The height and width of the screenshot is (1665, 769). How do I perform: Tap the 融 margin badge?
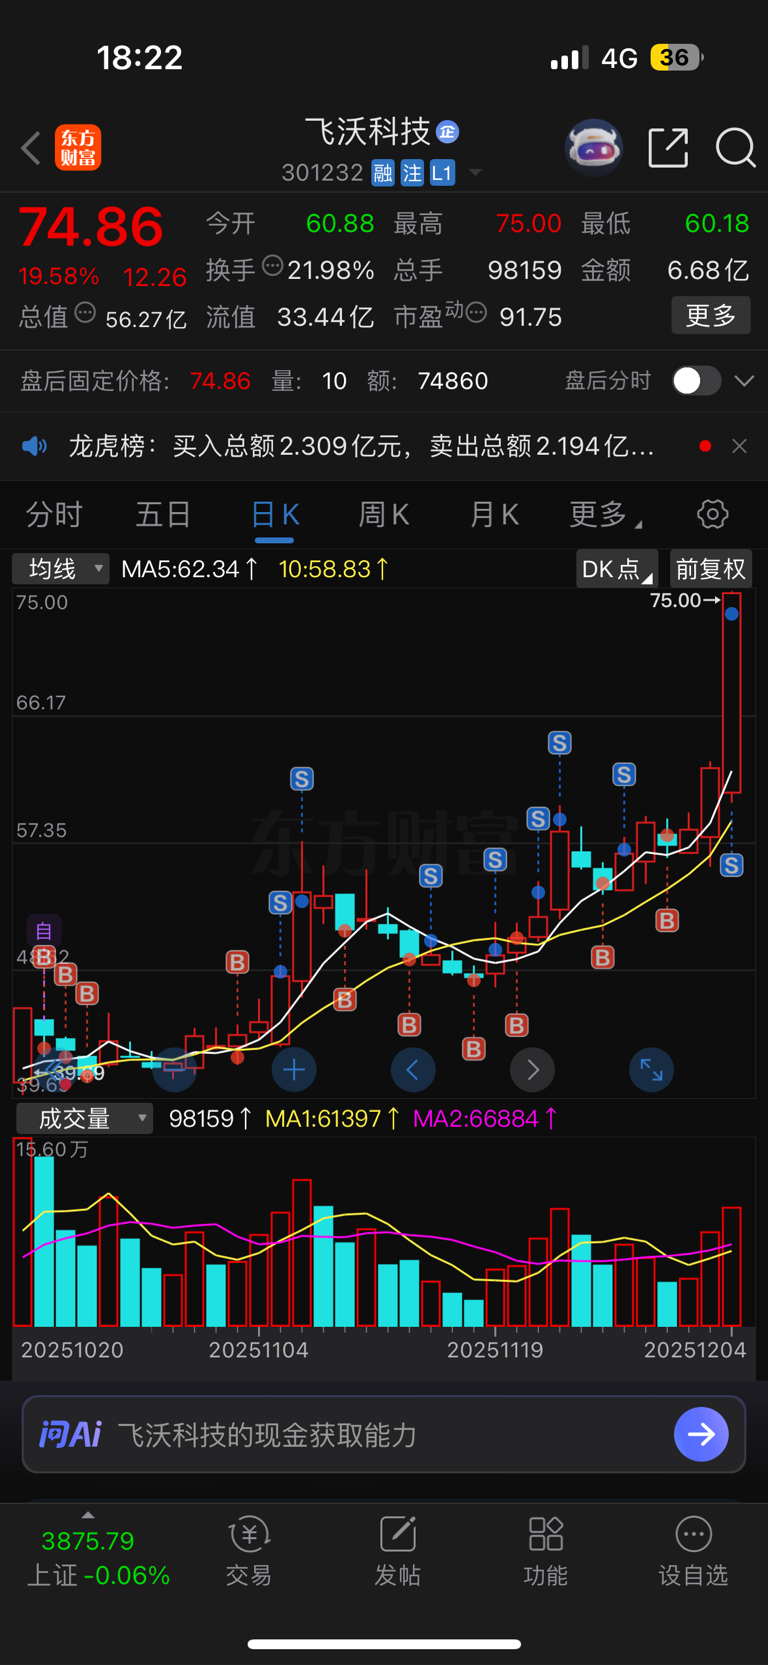tap(383, 173)
